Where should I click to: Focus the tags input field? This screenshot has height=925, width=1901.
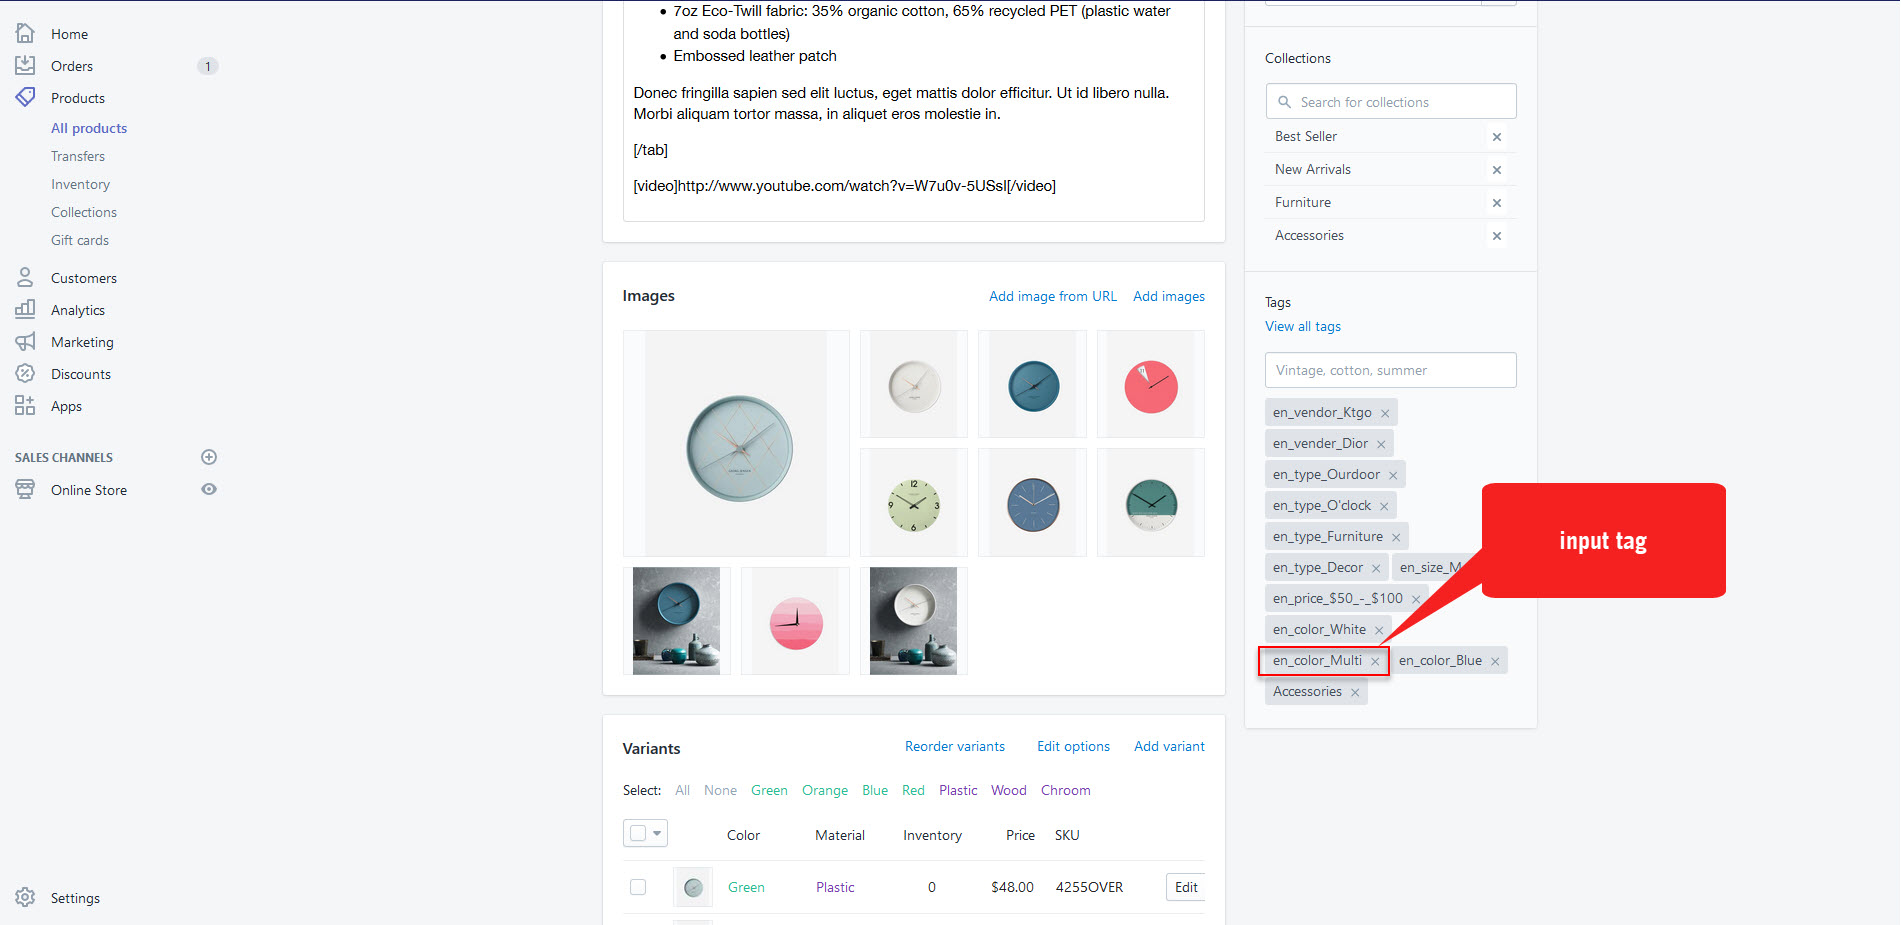pos(1391,370)
